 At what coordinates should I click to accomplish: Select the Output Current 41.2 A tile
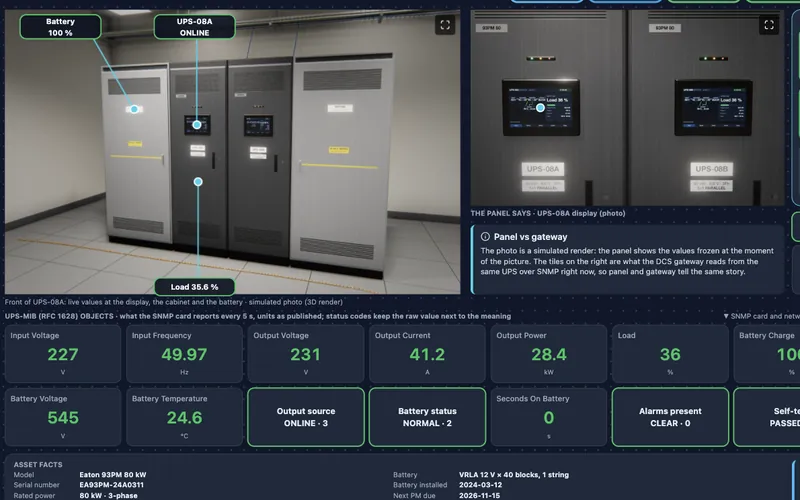coord(427,354)
